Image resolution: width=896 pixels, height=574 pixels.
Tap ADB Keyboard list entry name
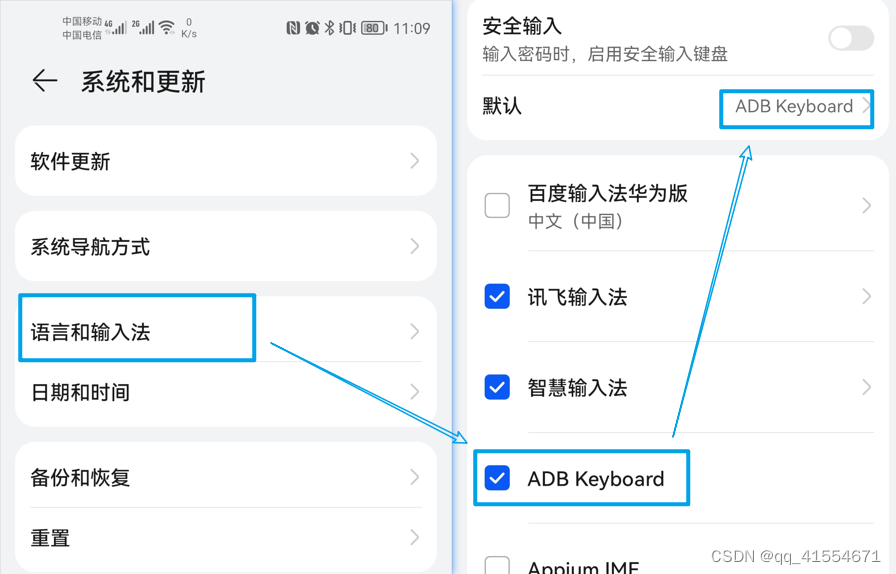coord(596,479)
